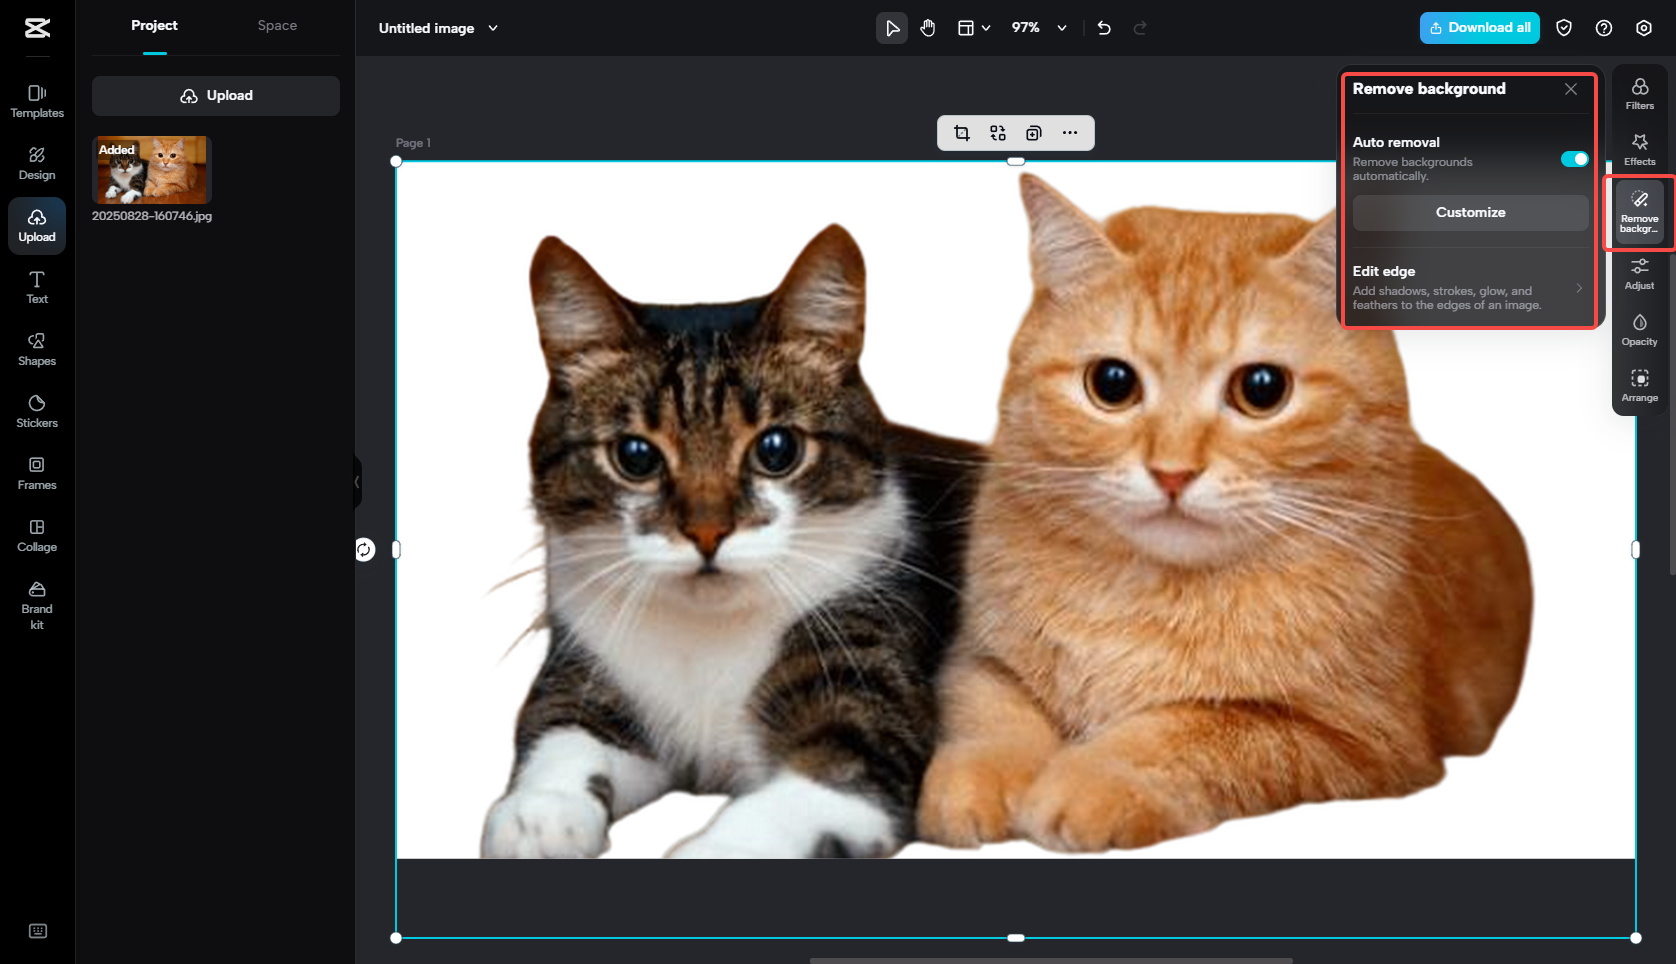The height and width of the screenshot is (964, 1676).
Task: Switch to the Project tab
Action: (x=154, y=25)
